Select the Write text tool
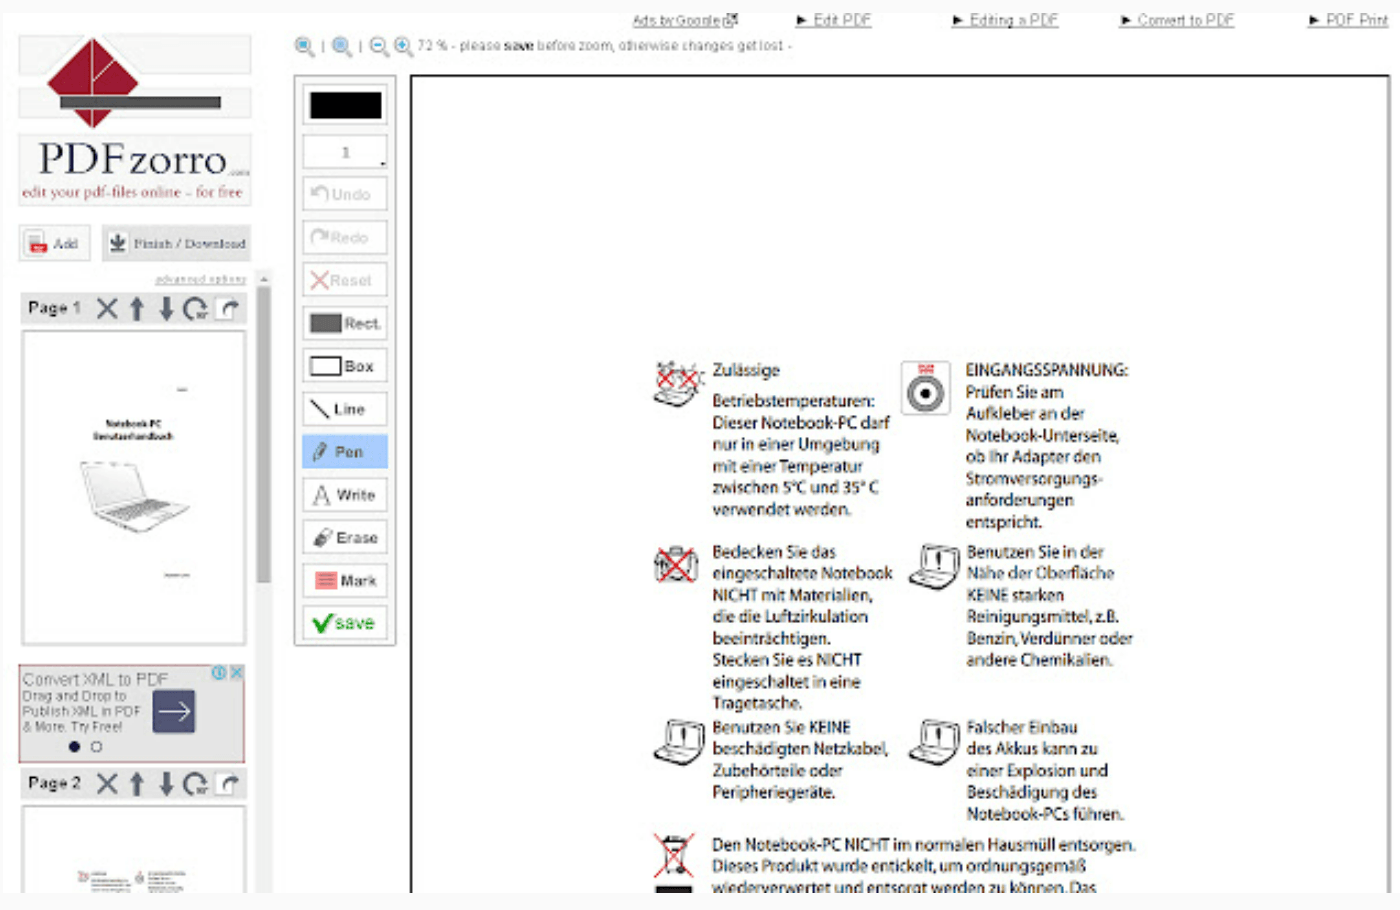Image resolution: width=1400 pixels, height=910 pixels. tap(344, 495)
